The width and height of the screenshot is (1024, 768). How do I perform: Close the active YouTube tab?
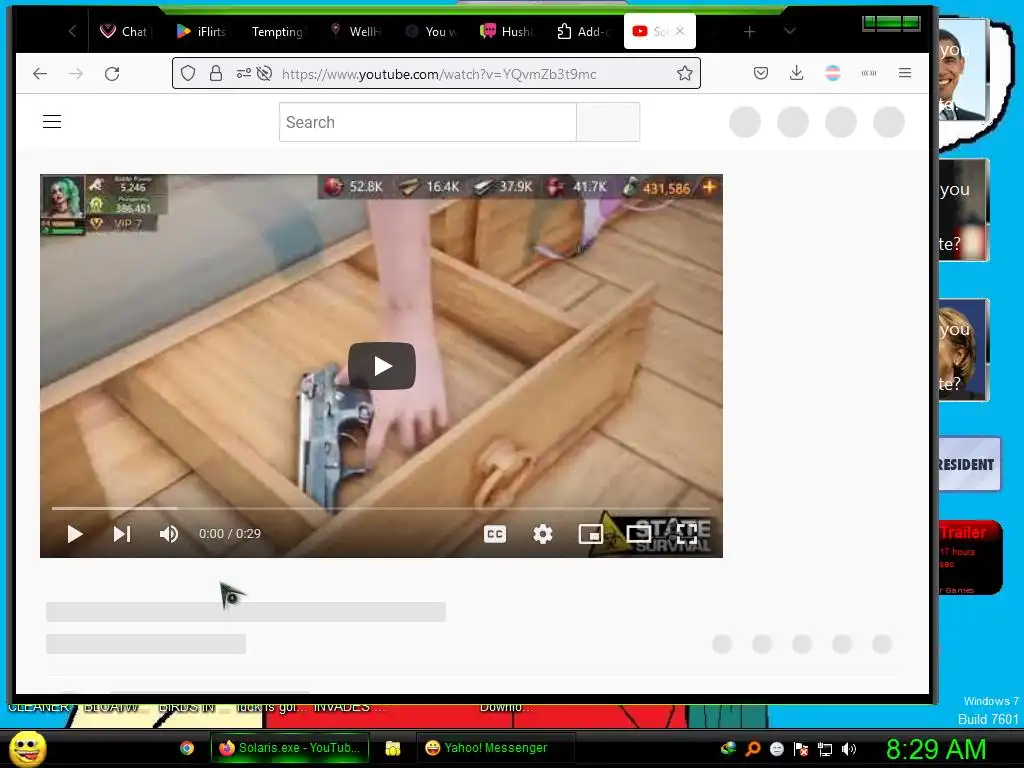pyautogui.click(x=680, y=31)
